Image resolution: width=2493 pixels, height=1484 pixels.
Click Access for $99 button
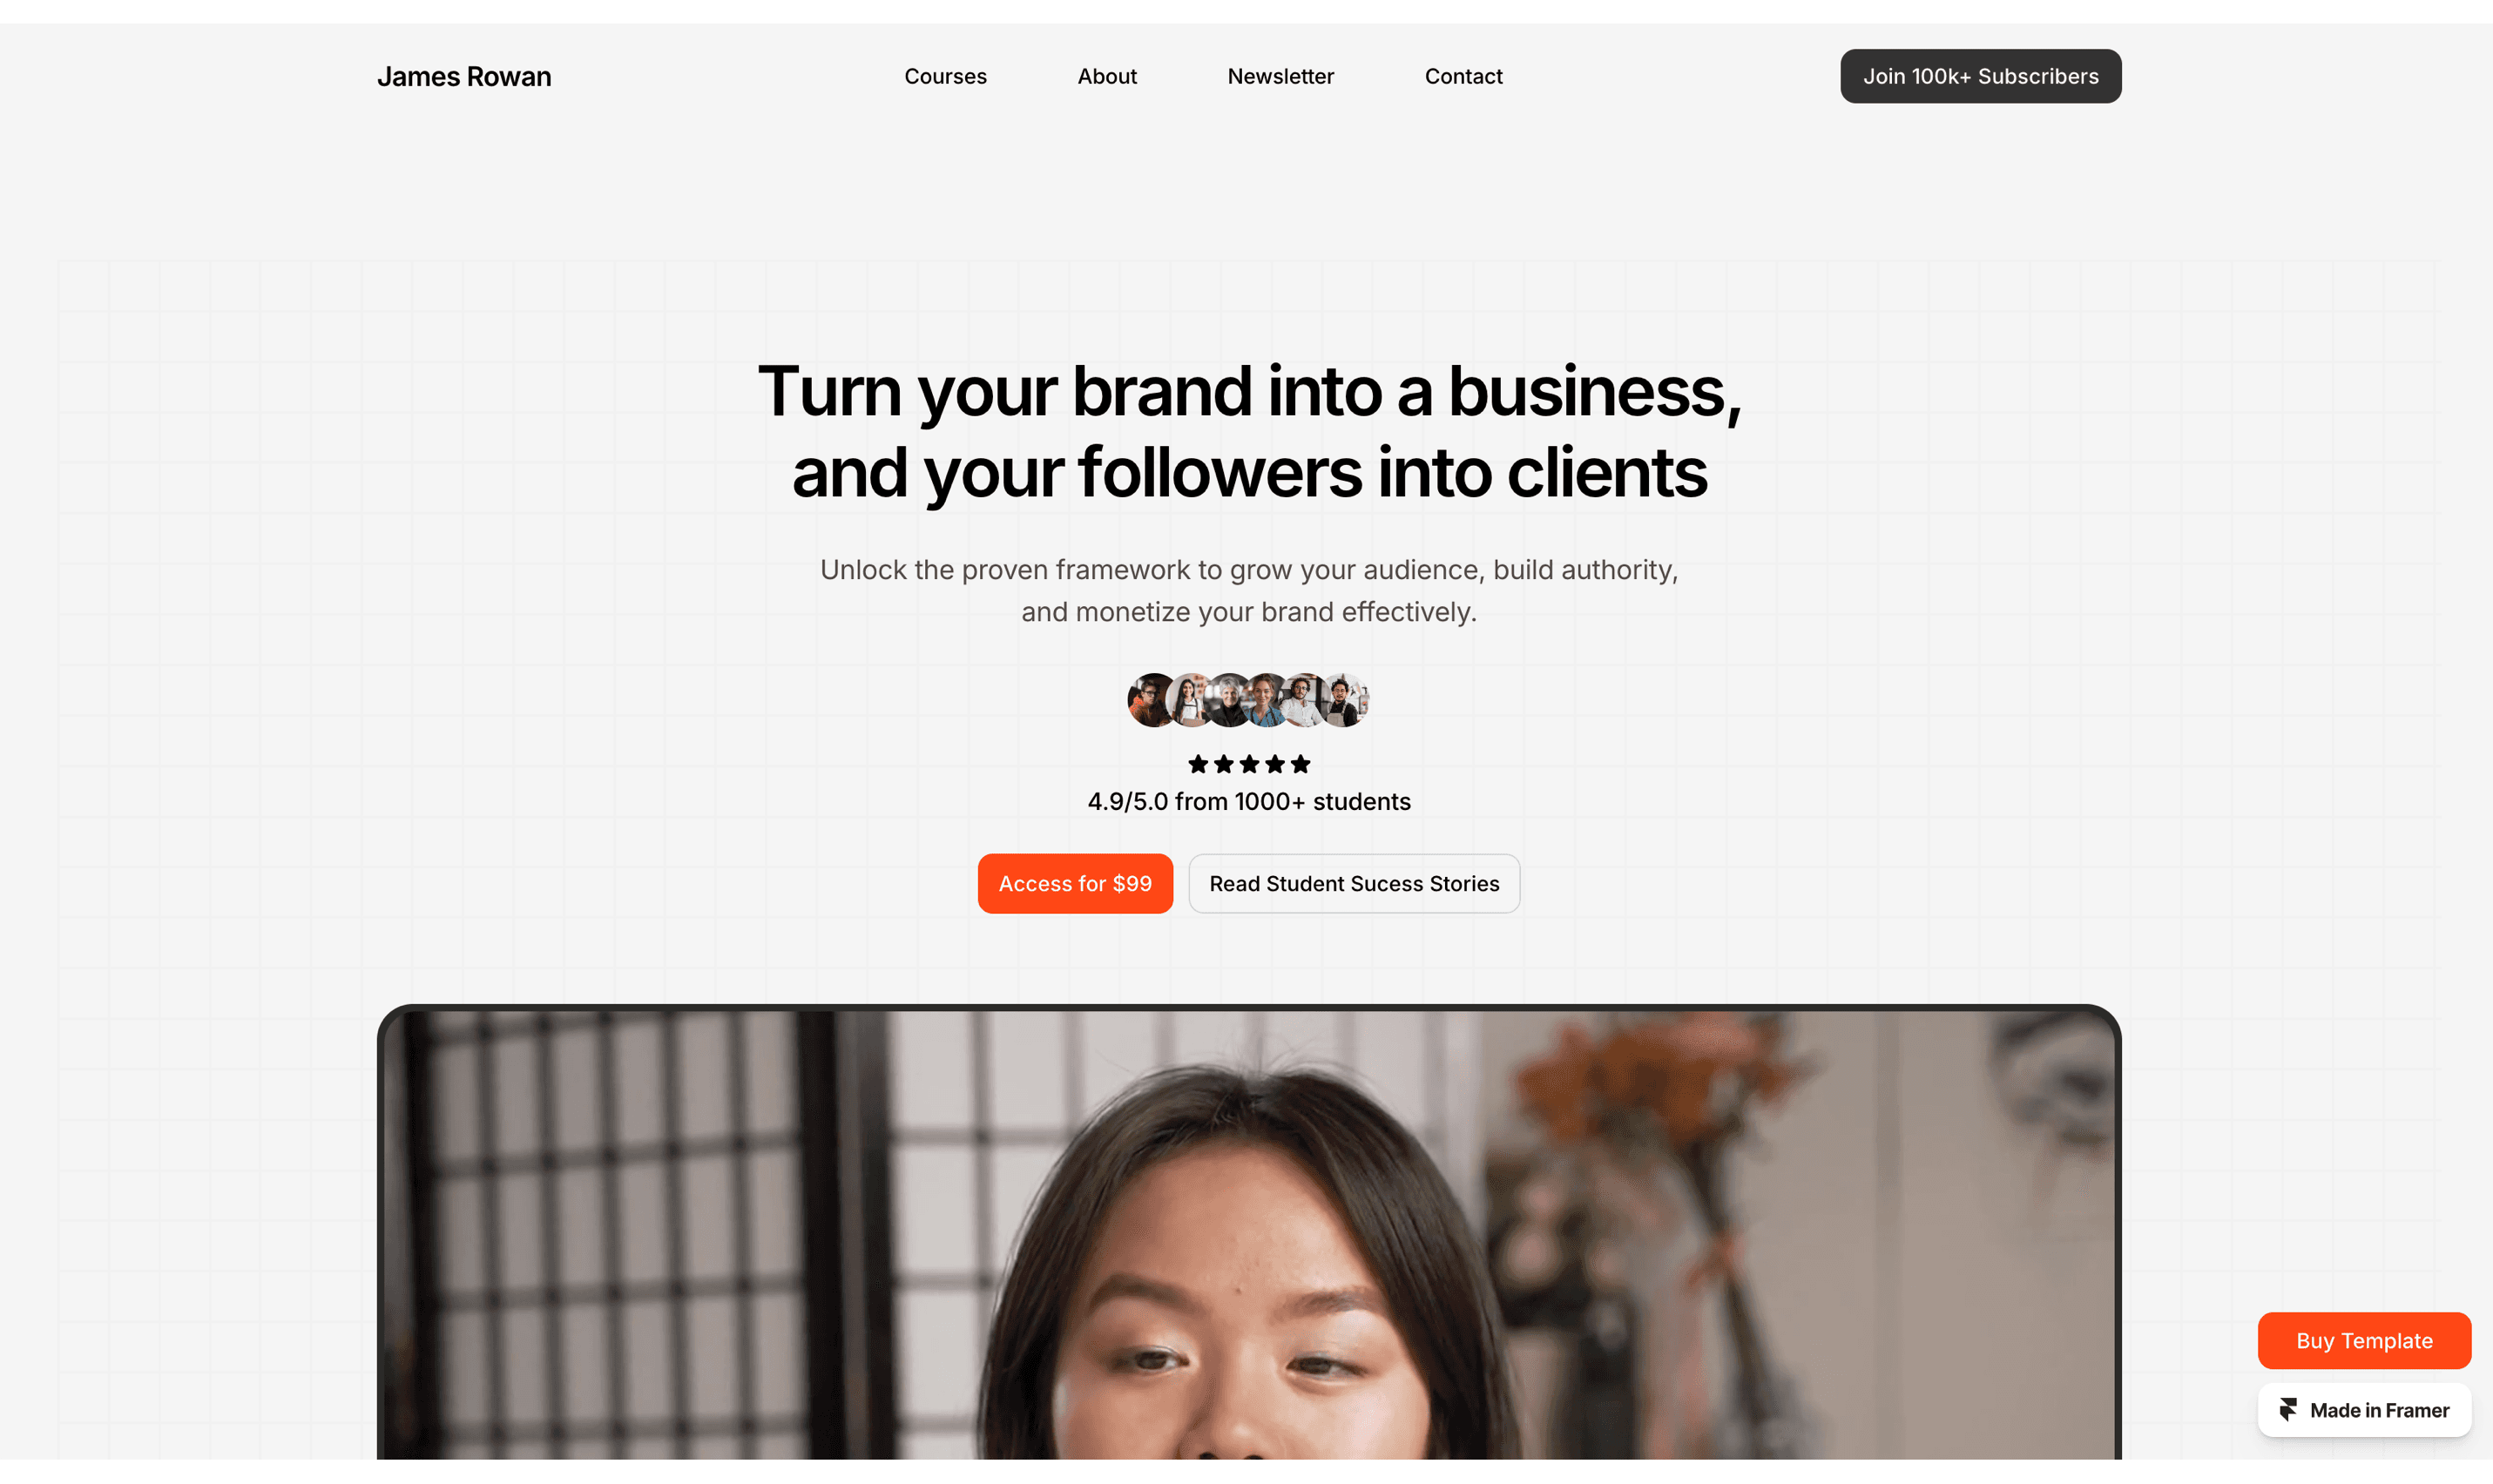(x=1075, y=884)
